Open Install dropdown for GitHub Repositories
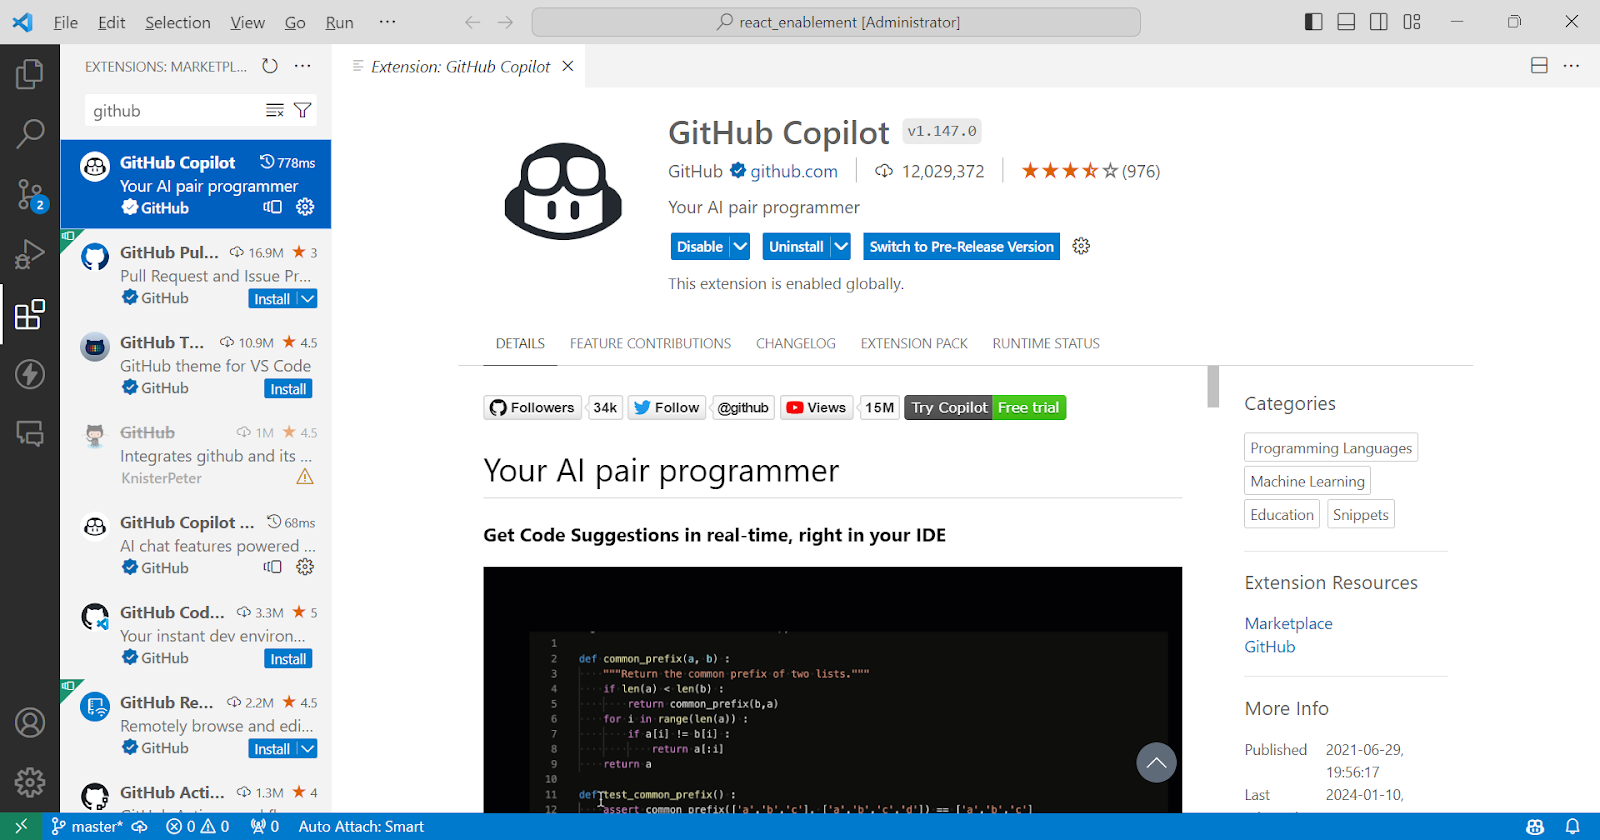 [x=308, y=749]
